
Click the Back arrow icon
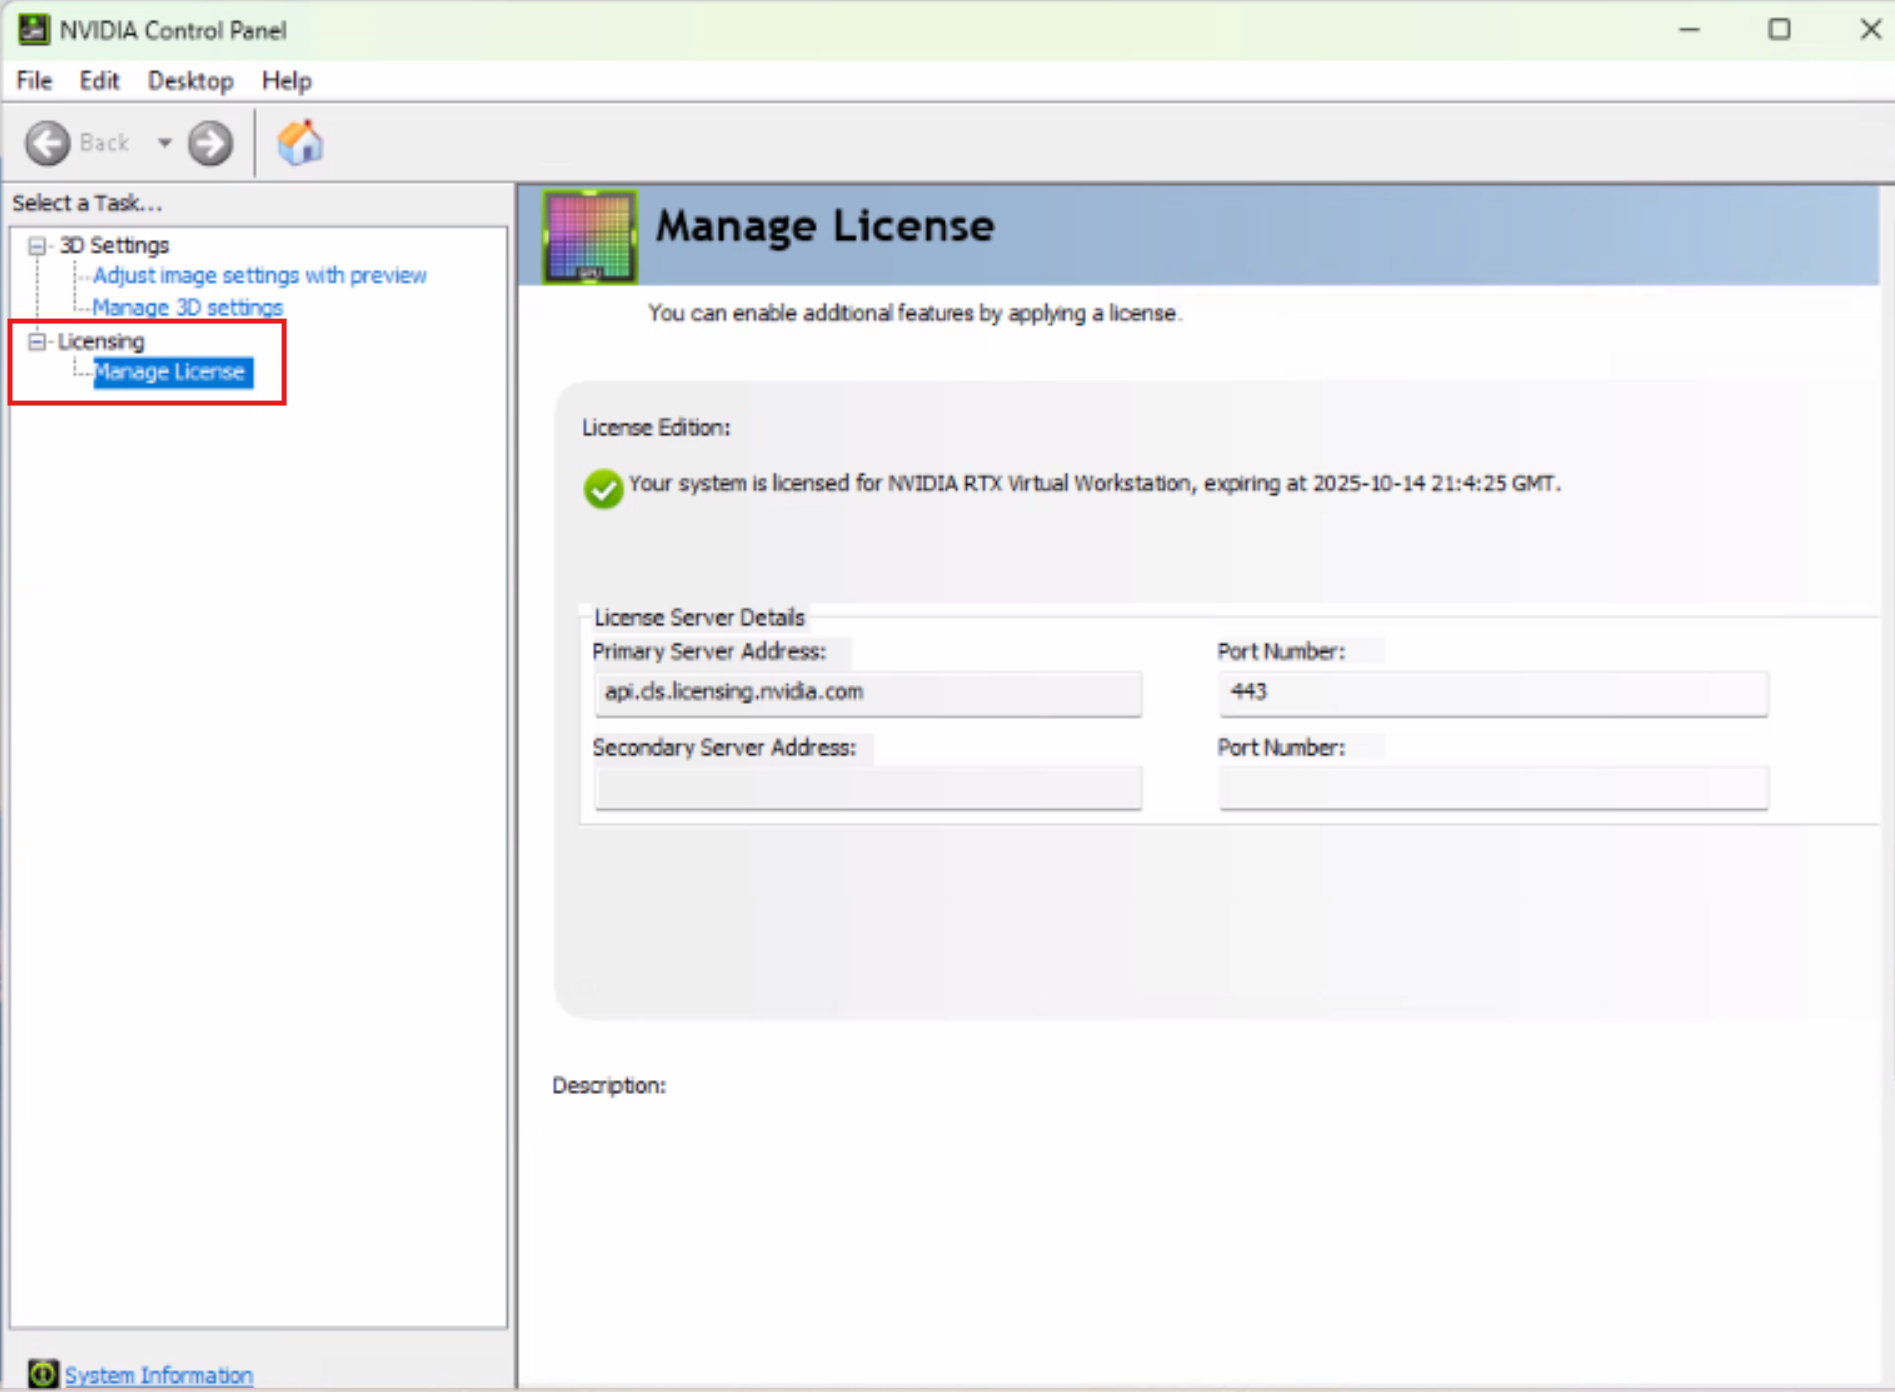coord(47,143)
